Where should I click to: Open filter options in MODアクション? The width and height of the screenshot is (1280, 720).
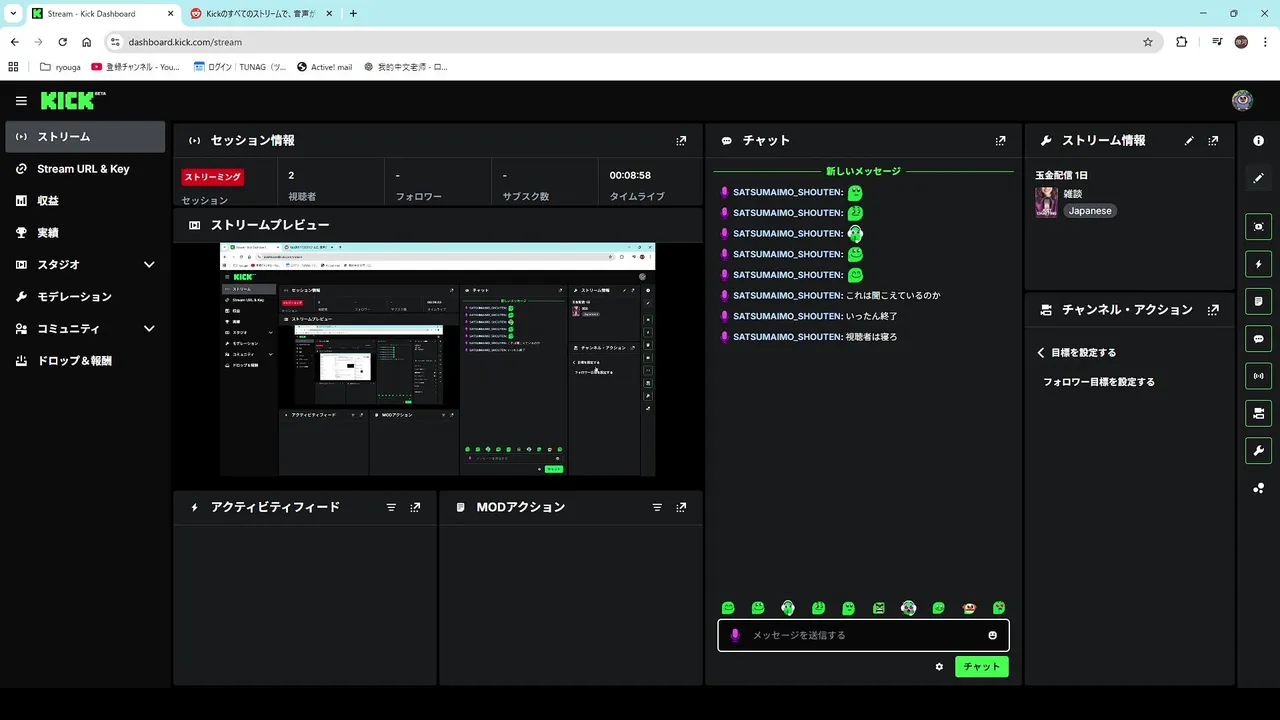[657, 507]
